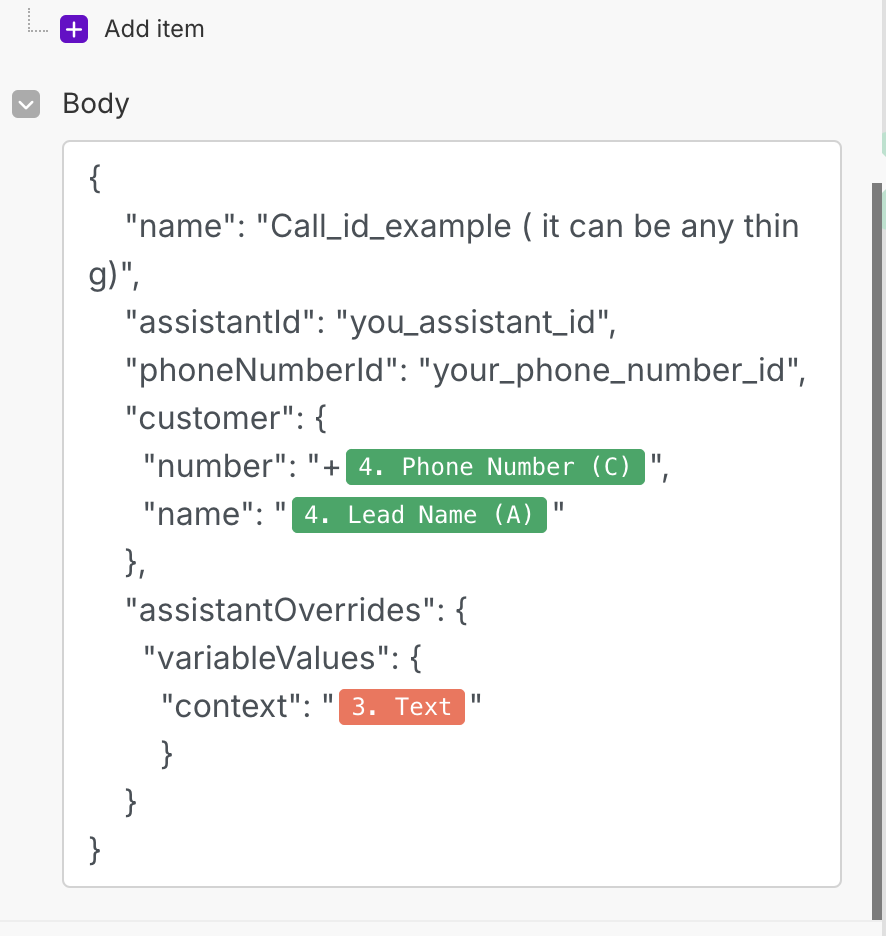
Task: Select the green Lead Name (A) variable pill
Action: click(419, 515)
